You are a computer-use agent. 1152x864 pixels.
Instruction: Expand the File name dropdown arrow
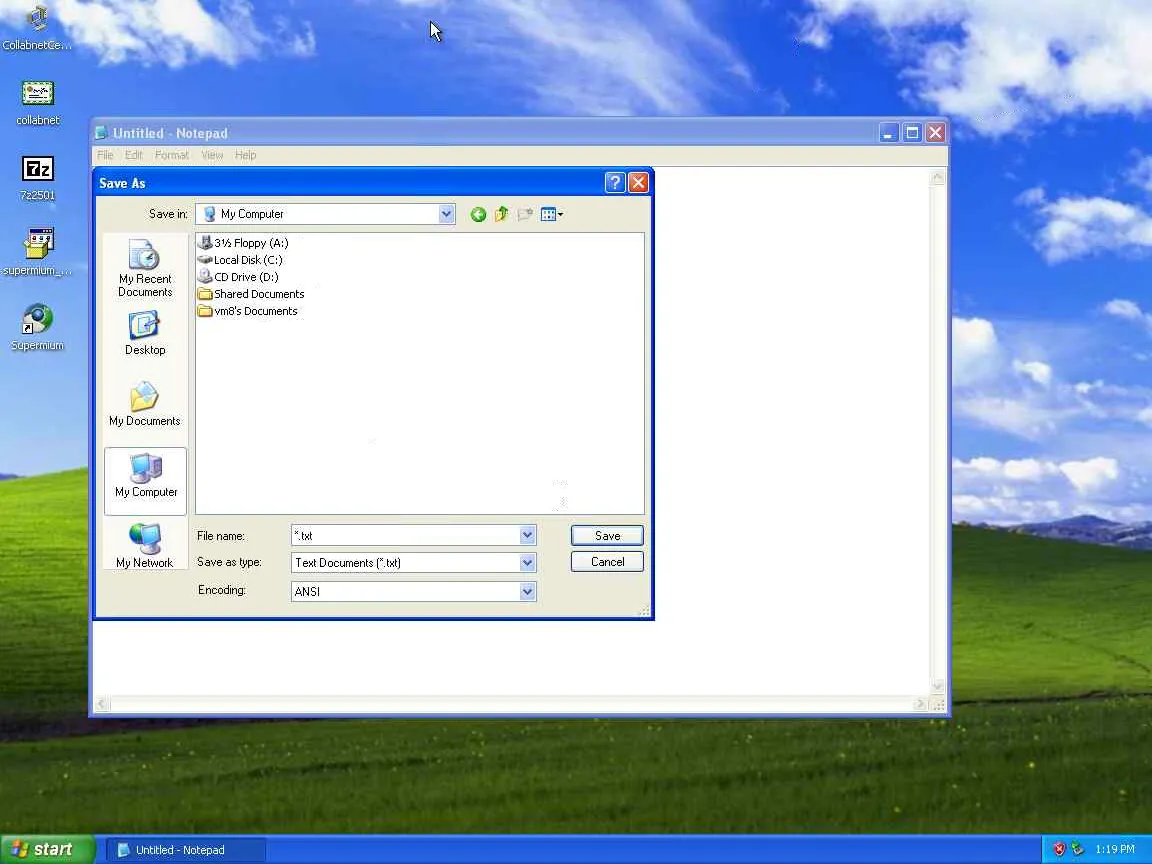coord(527,536)
